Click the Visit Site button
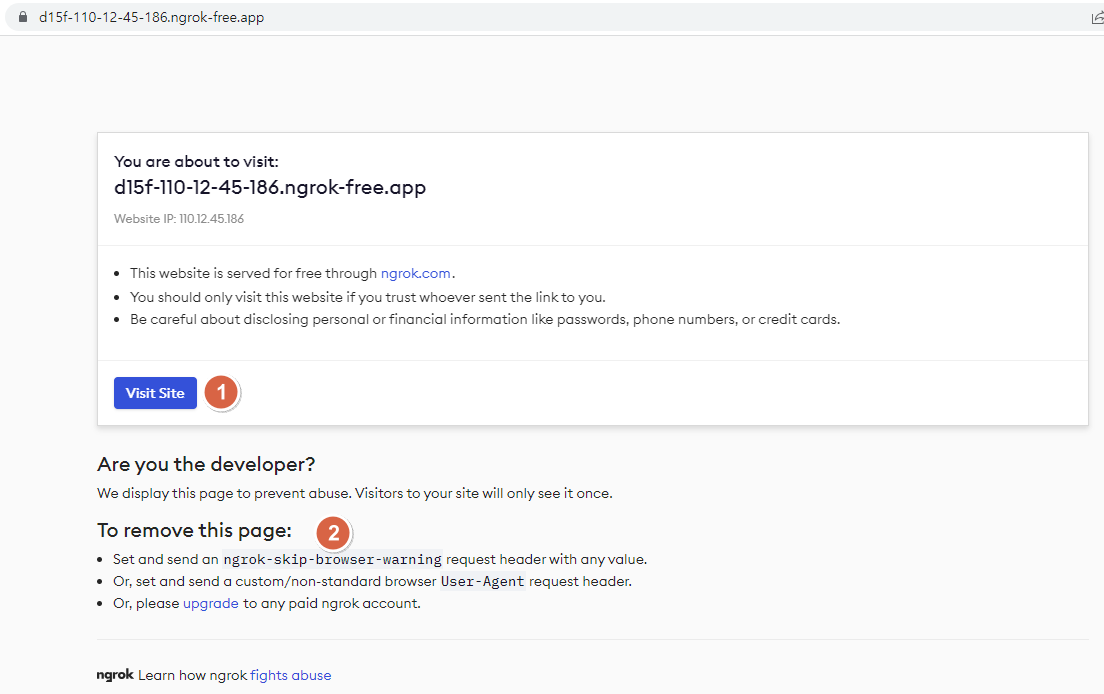This screenshot has height=694, width=1104. coord(155,393)
